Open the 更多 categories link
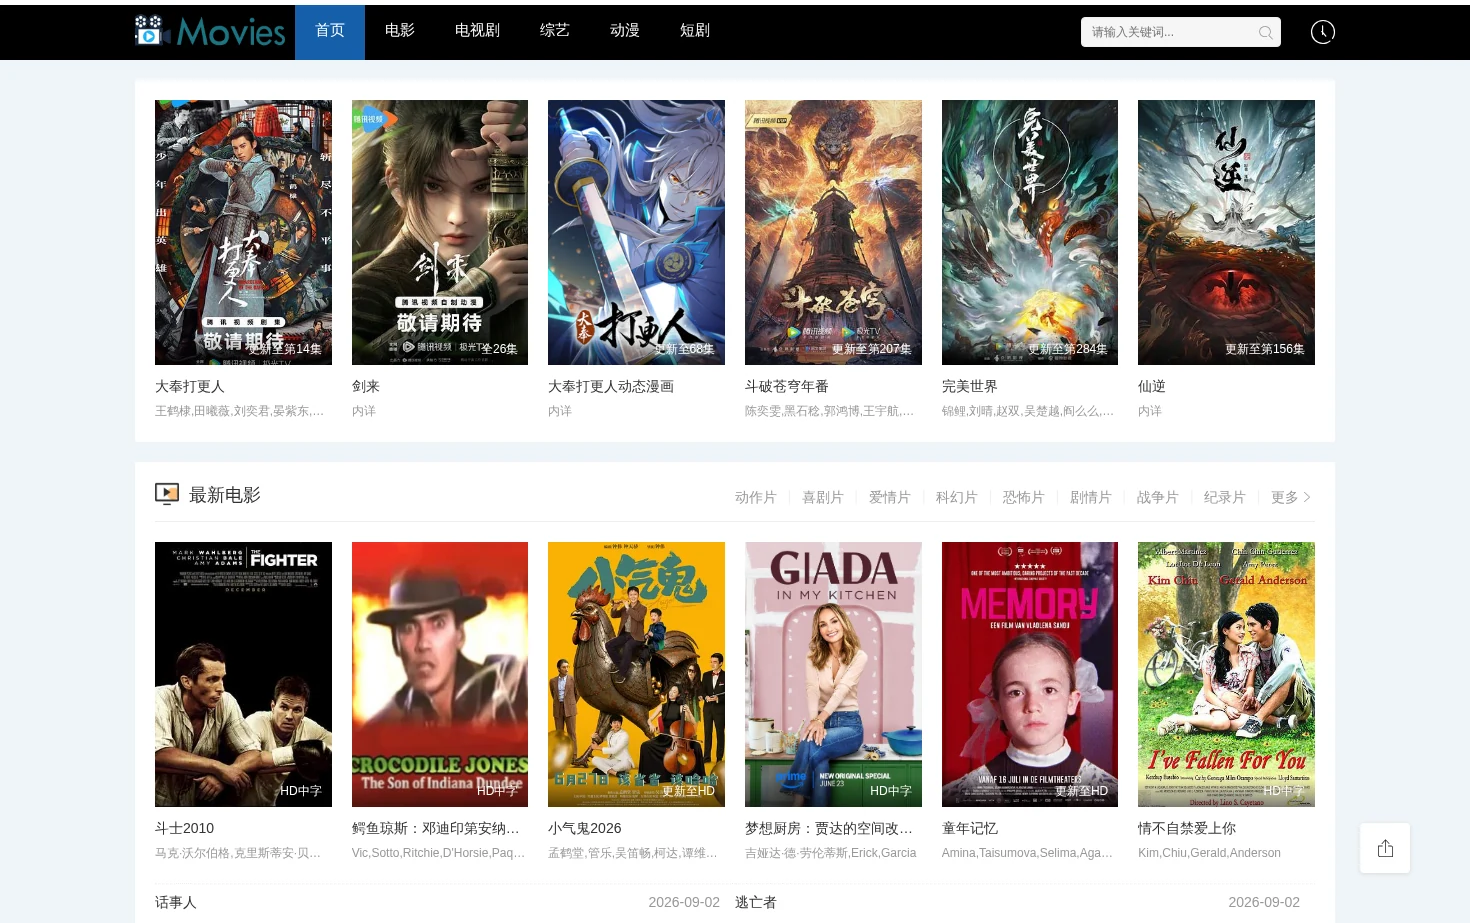This screenshot has width=1470, height=923. [x=1290, y=497]
